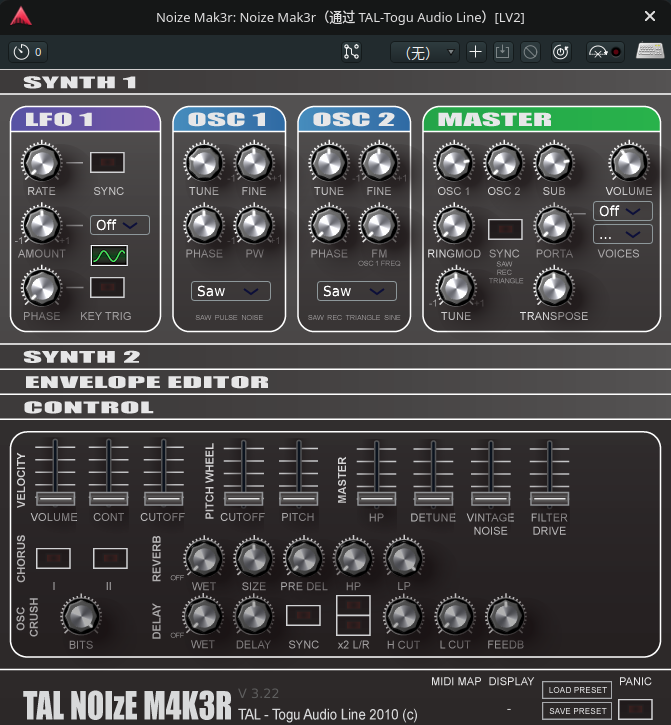The width and height of the screenshot is (671, 725).
Task: Open the PORTA mode Off dropdown
Action: pyautogui.click(x=623, y=211)
